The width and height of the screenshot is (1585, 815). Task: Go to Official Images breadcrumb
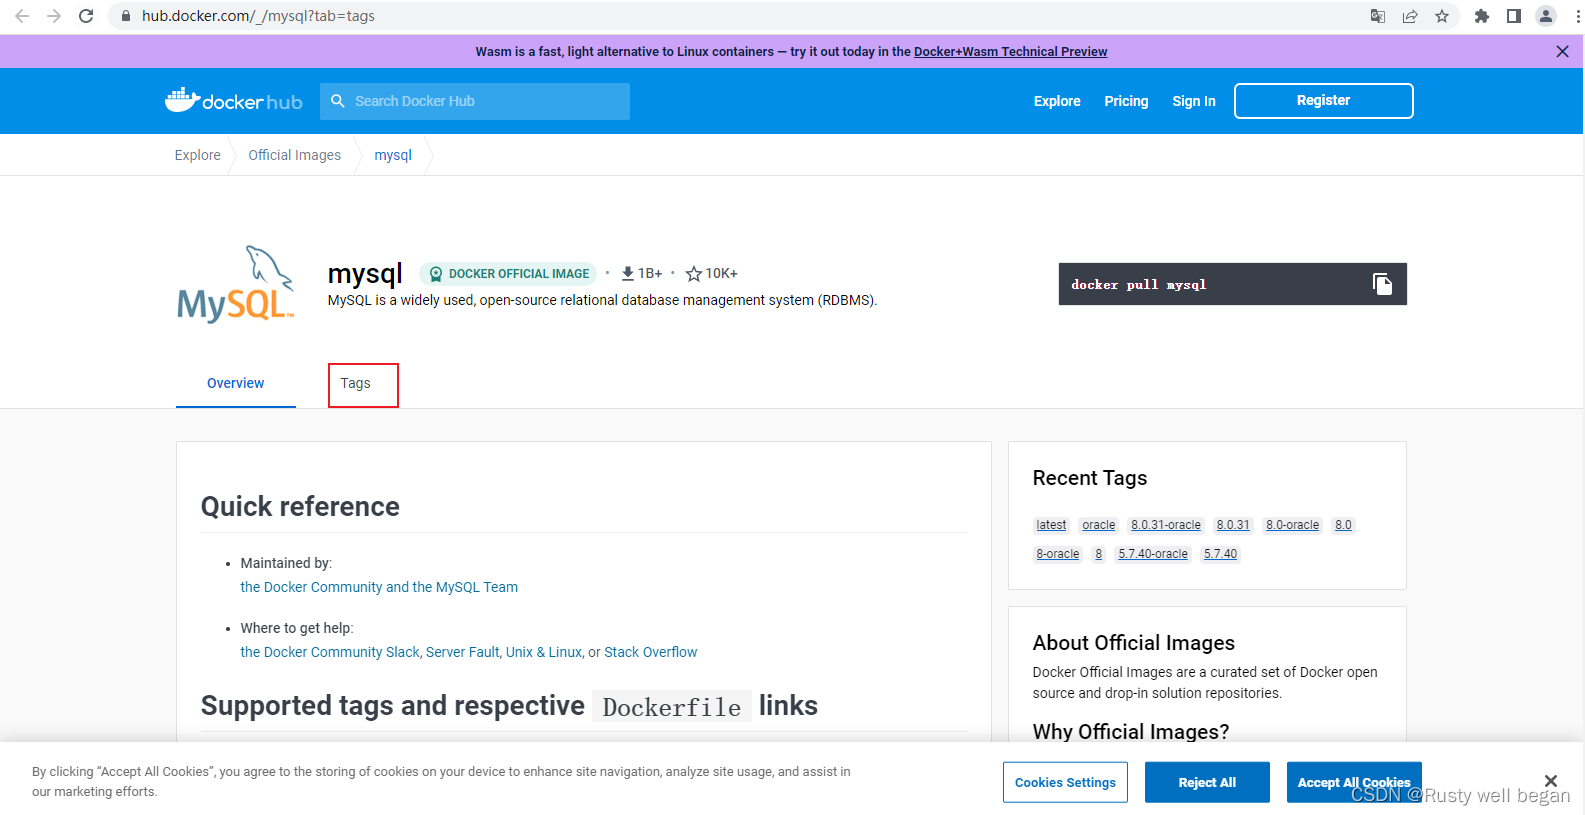pyautogui.click(x=295, y=155)
